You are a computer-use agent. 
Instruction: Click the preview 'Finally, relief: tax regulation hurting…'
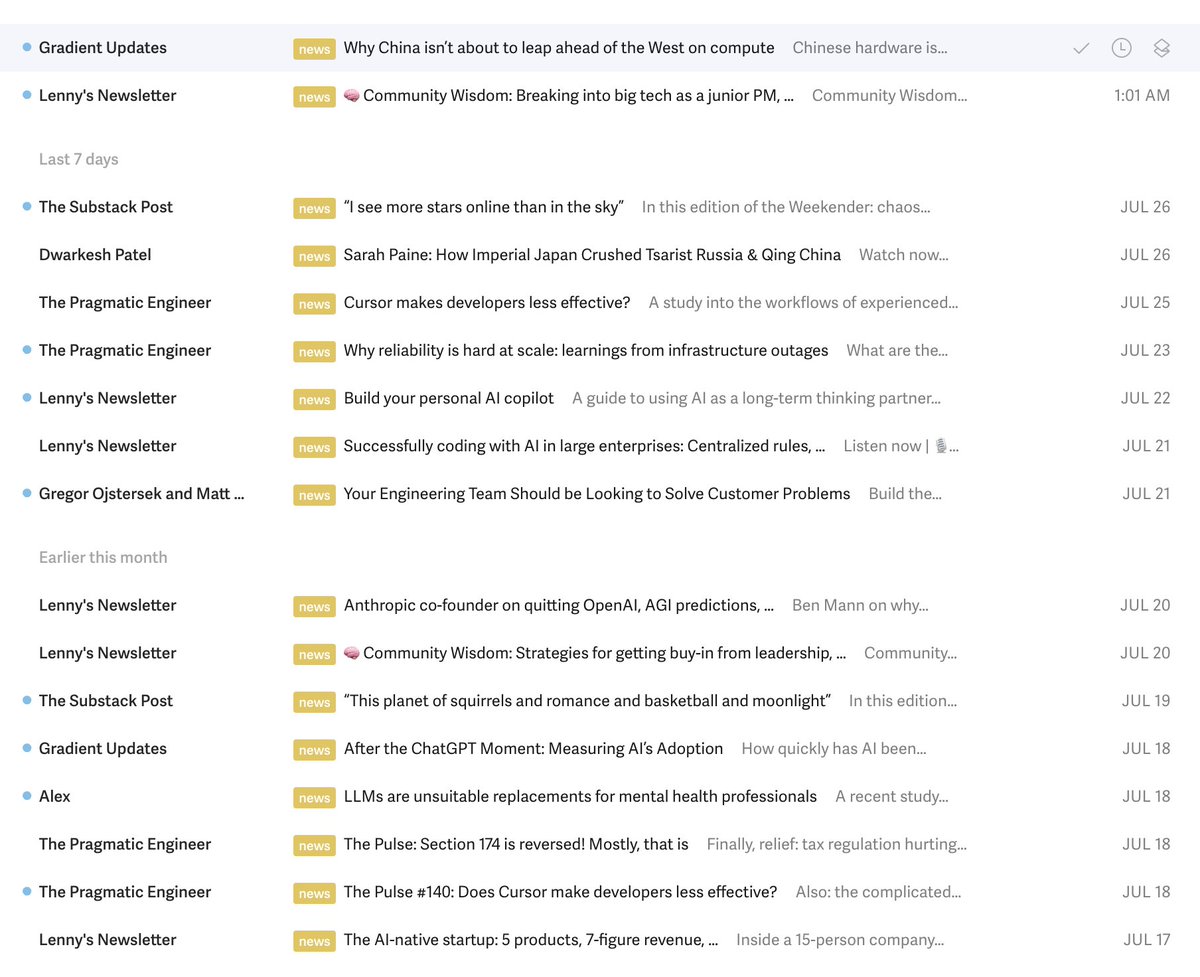click(837, 844)
